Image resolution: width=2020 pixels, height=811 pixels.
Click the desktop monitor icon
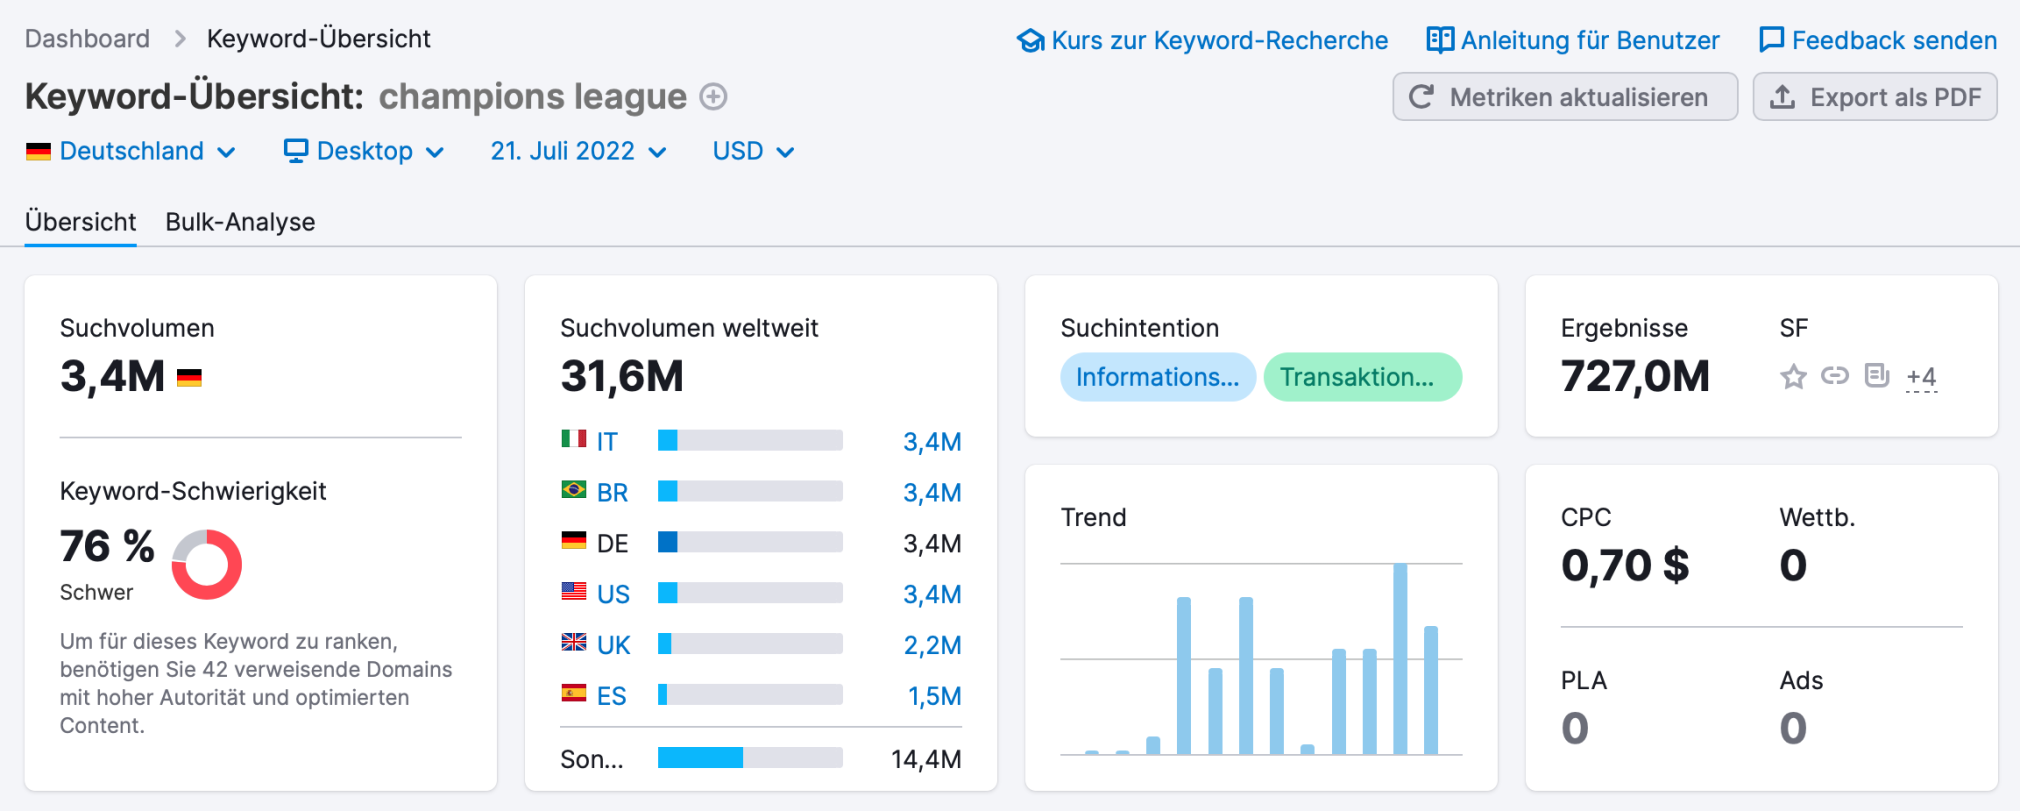tap(296, 151)
